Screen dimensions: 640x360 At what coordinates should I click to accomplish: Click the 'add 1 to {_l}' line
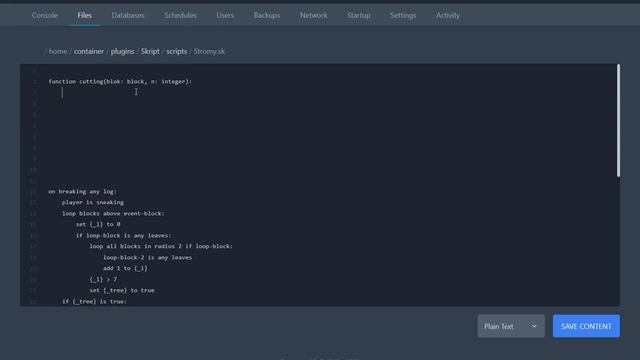125,269
